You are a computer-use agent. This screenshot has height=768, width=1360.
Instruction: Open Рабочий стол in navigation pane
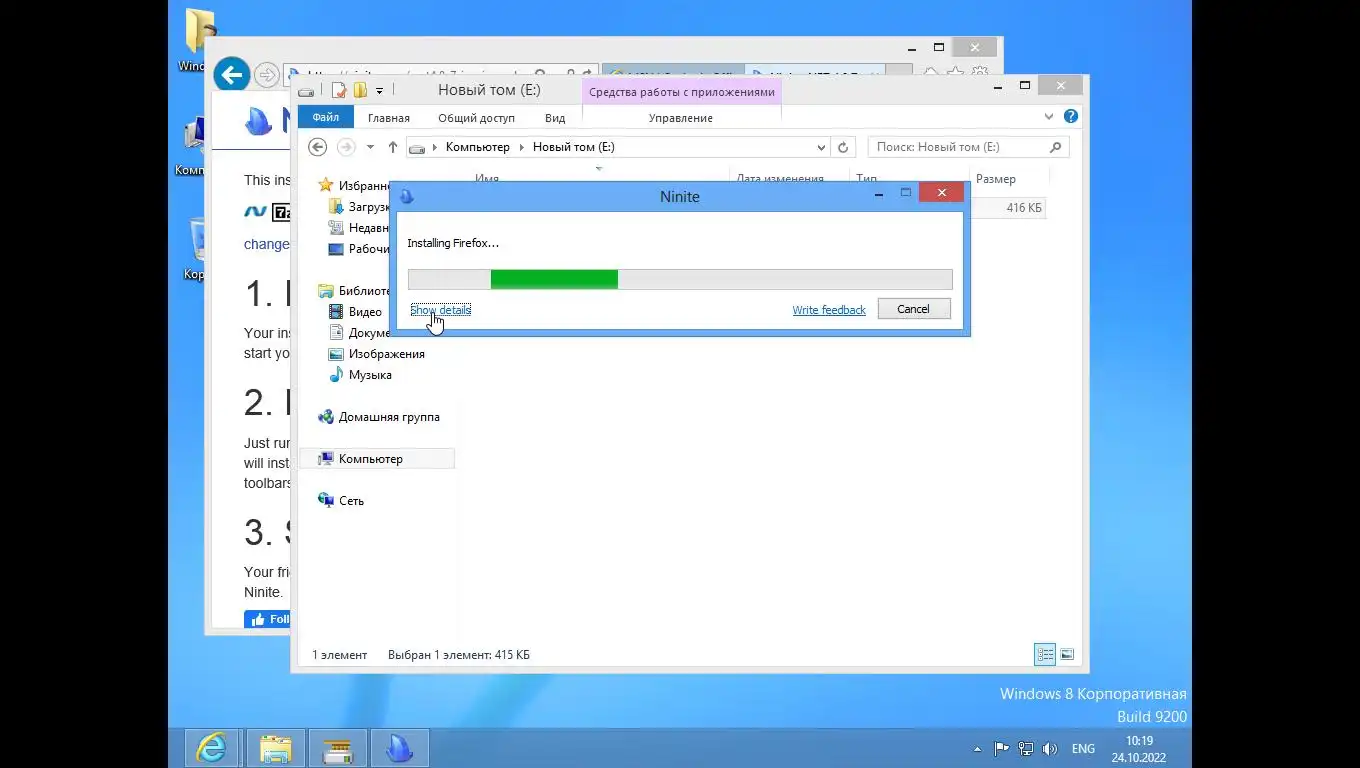pos(359,249)
